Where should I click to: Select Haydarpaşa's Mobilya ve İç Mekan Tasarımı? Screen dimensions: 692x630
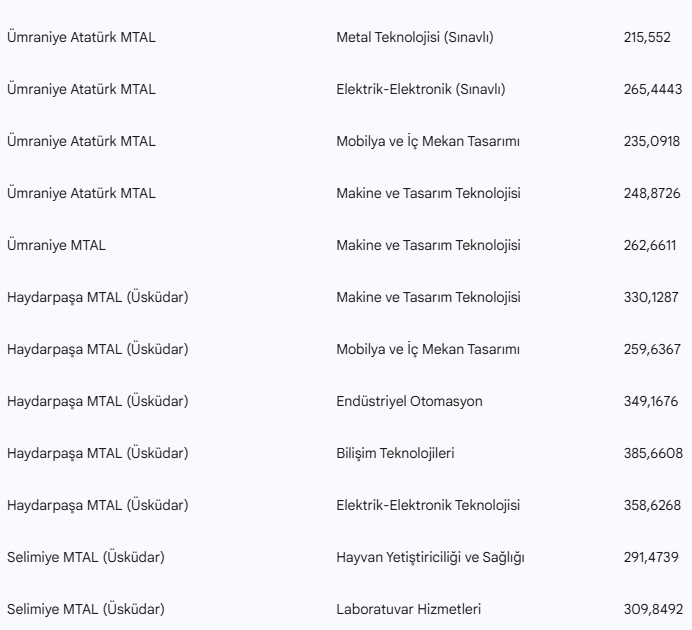[428, 349]
